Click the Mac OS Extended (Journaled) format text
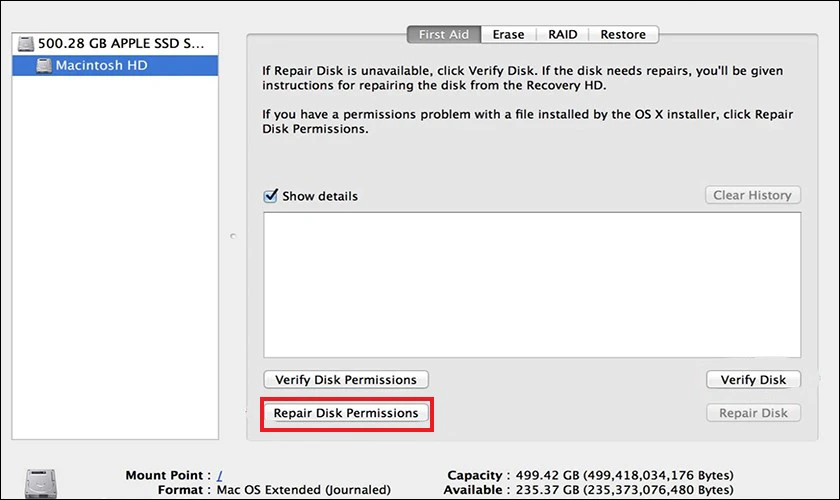 click(x=304, y=490)
